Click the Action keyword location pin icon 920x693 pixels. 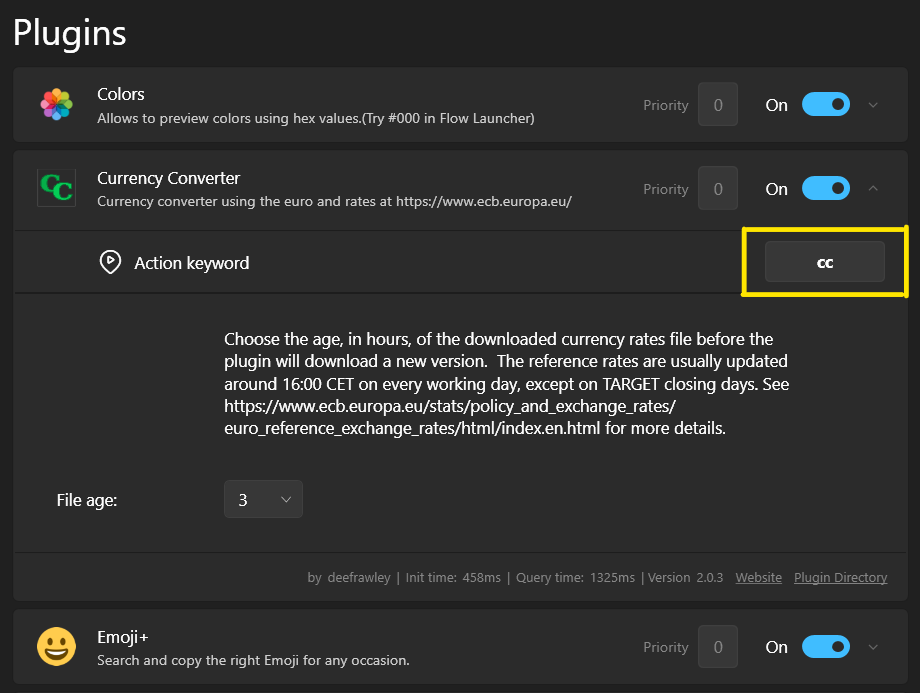click(x=110, y=262)
